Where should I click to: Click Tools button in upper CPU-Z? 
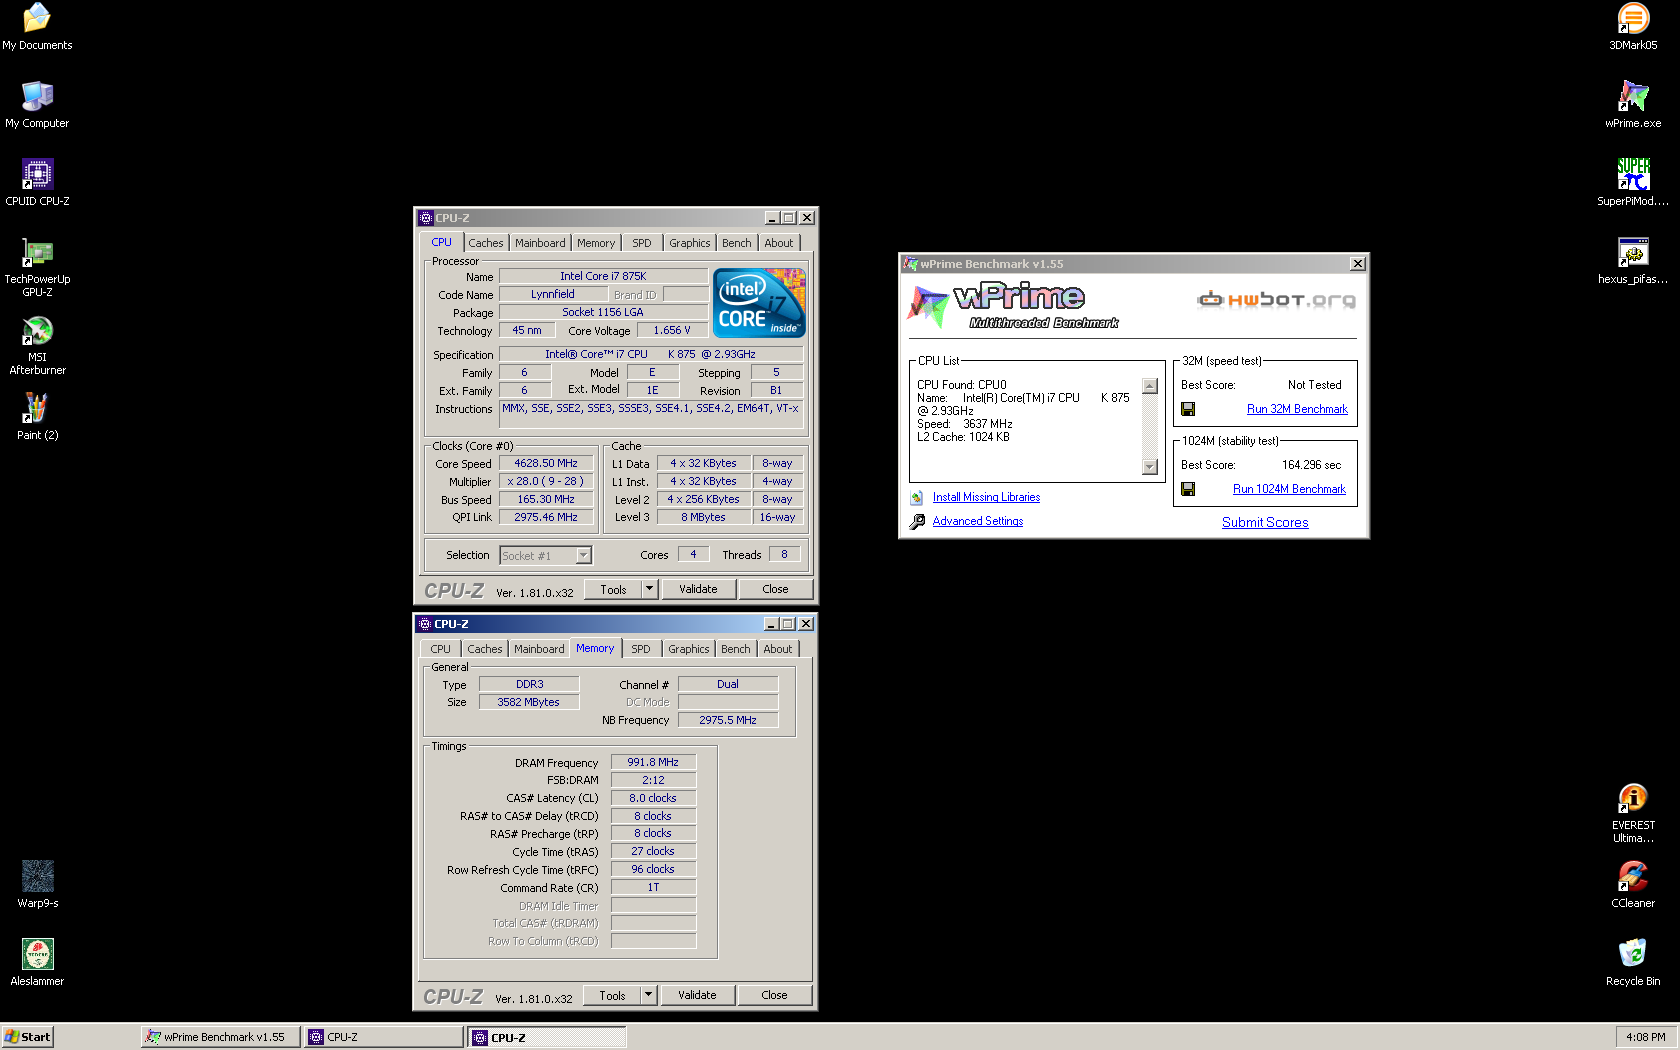click(613, 589)
